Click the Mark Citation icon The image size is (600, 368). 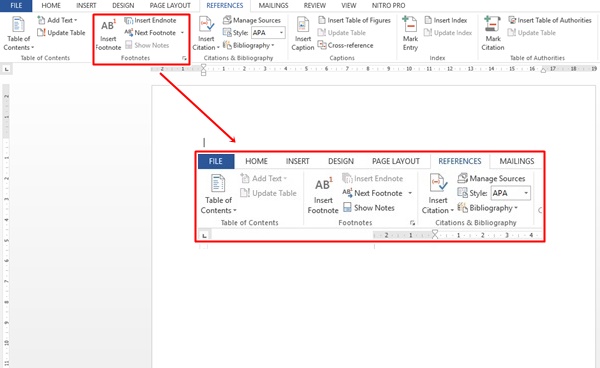tap(492, 24)
